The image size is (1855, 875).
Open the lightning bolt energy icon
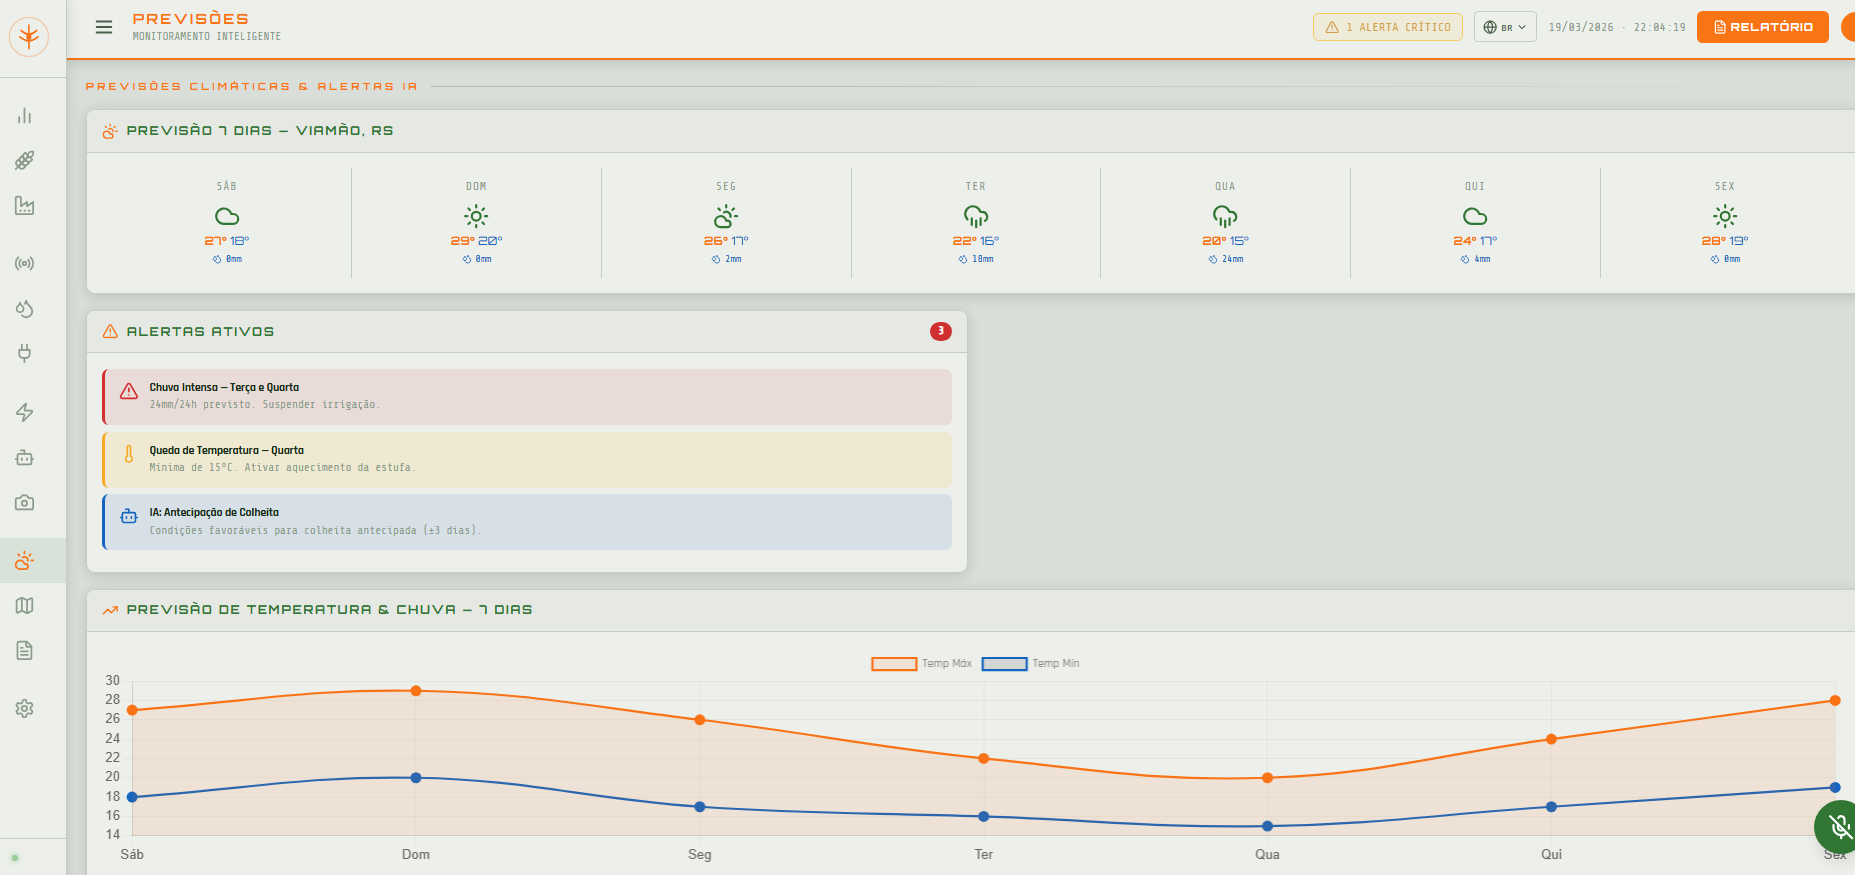(25, 412)
